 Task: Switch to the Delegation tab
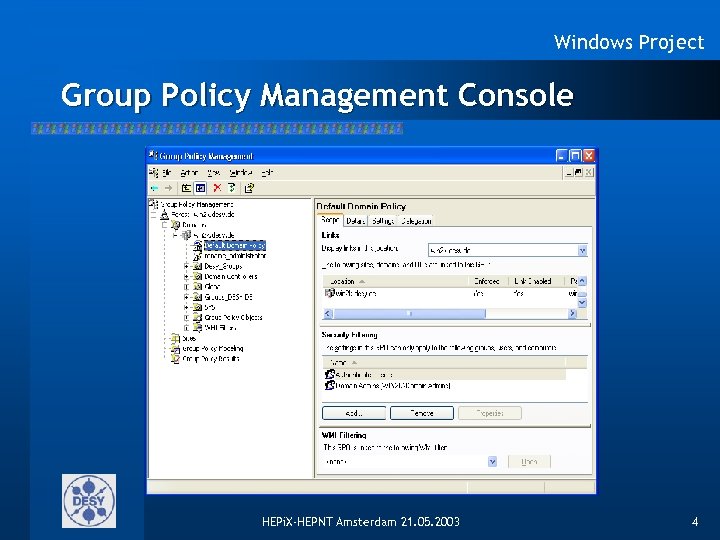(416, 221)
